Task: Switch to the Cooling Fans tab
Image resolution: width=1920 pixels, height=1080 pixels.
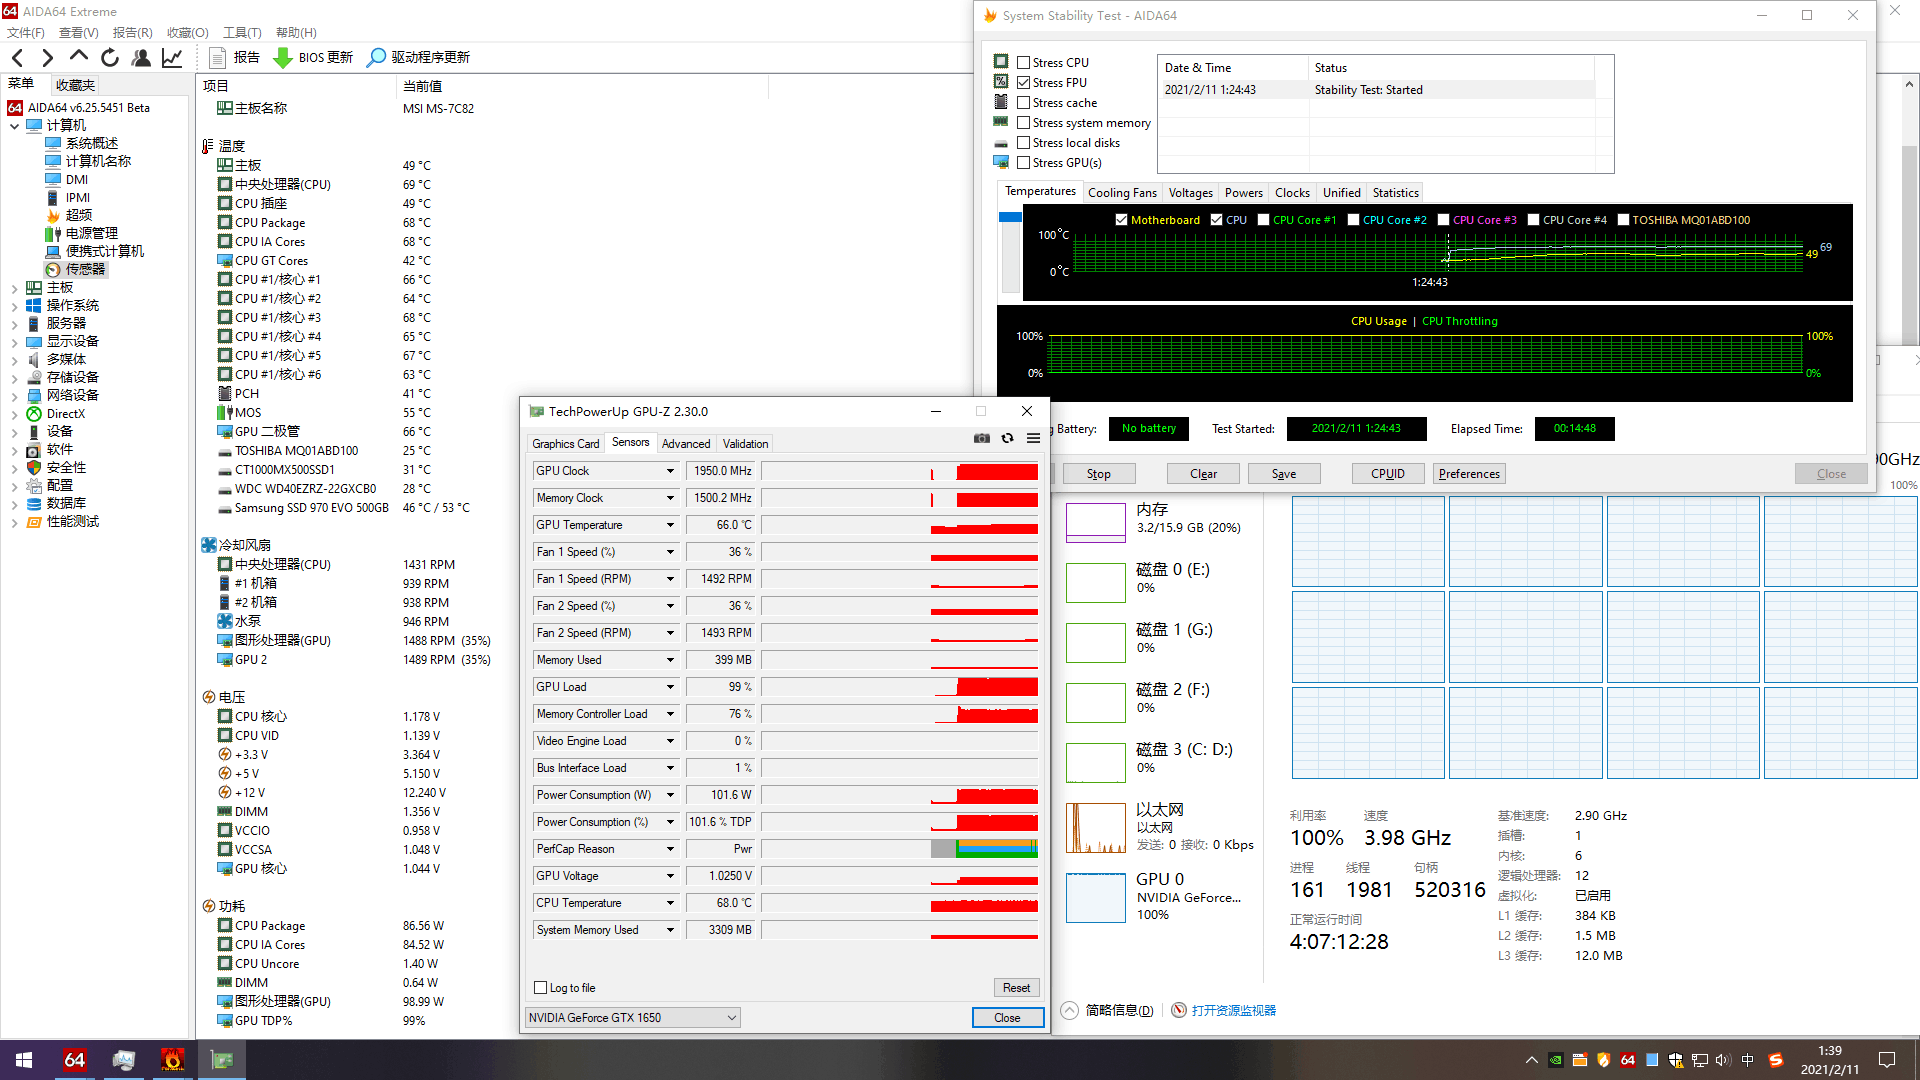Action: tap(1121, 193)
